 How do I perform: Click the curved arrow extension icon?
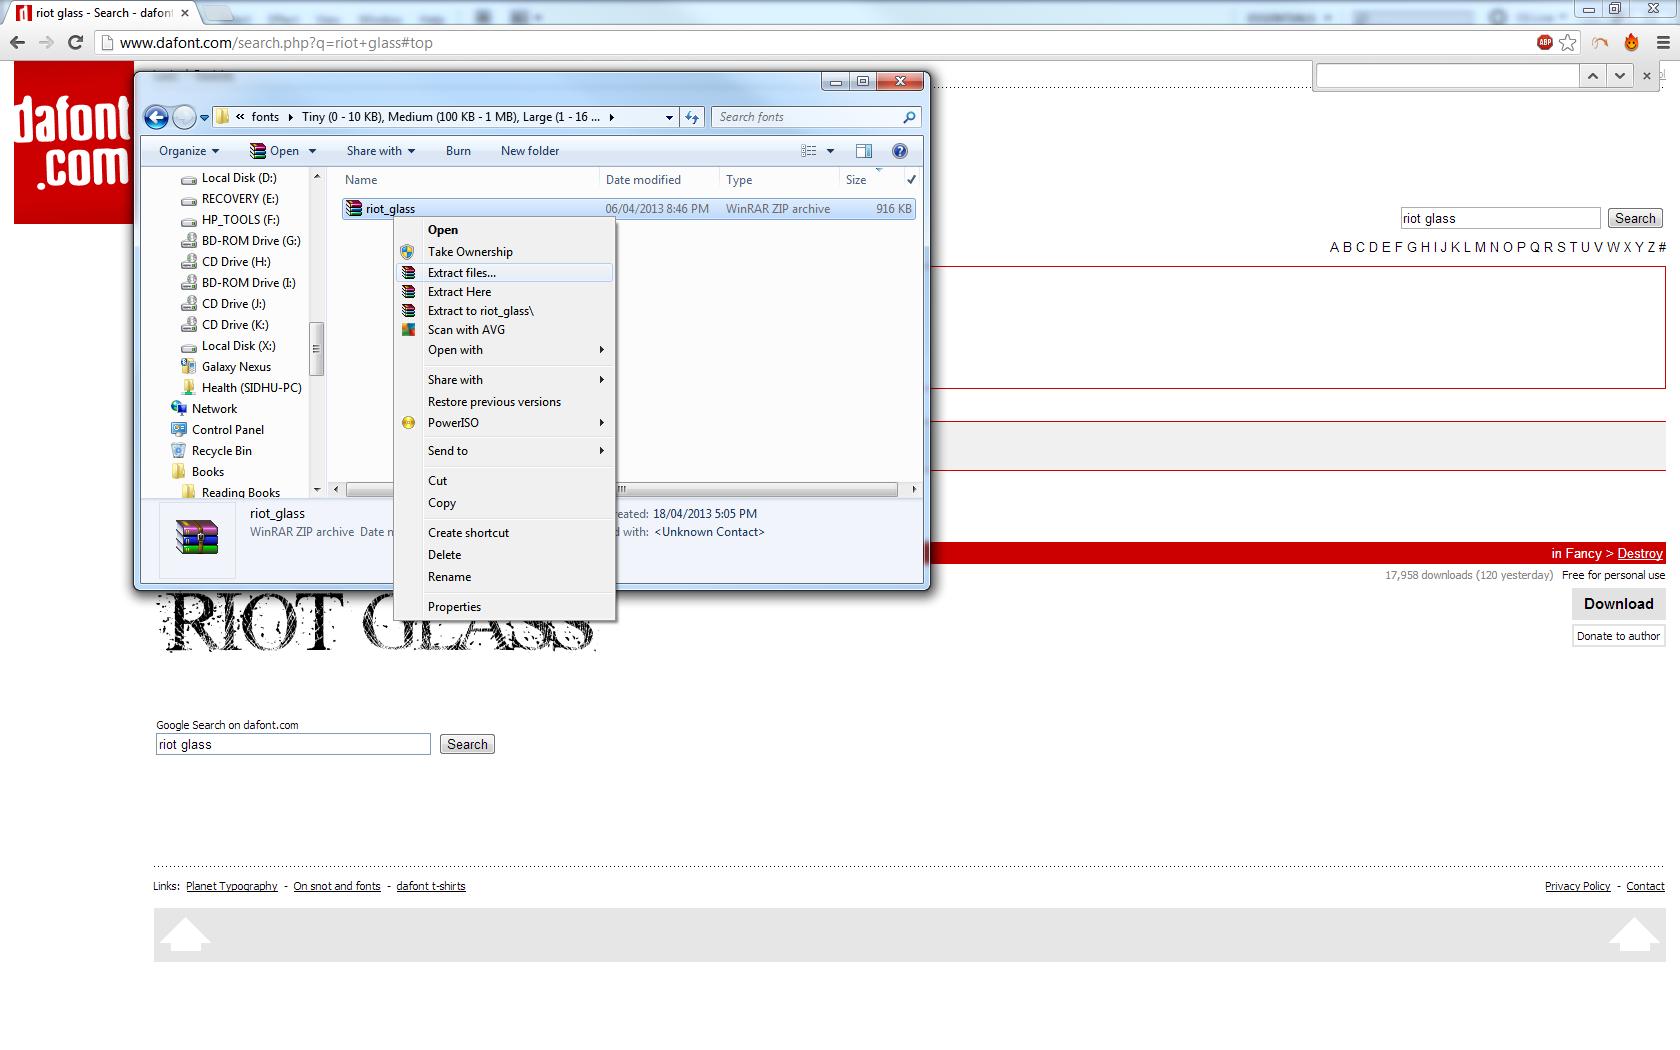(1601, 42)
